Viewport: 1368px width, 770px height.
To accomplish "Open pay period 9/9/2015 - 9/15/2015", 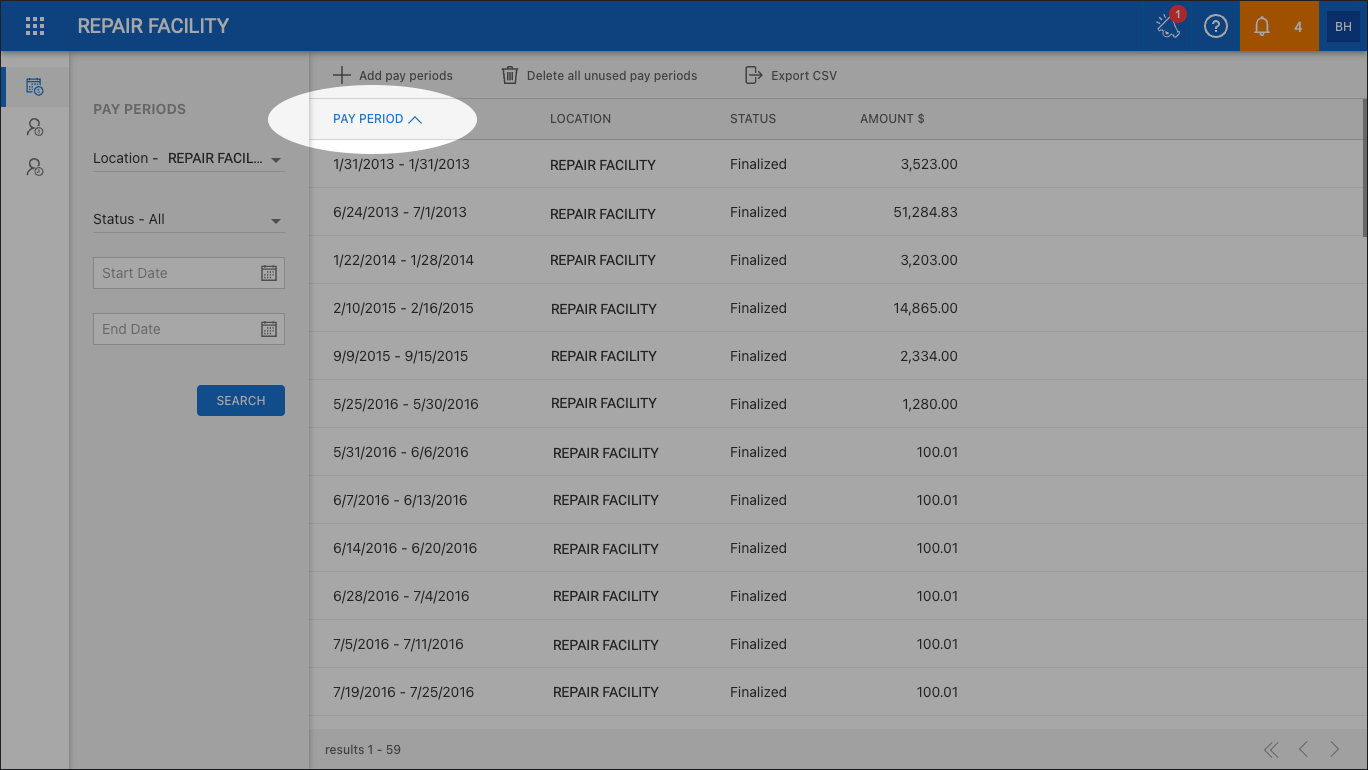I will pos(400,356).
